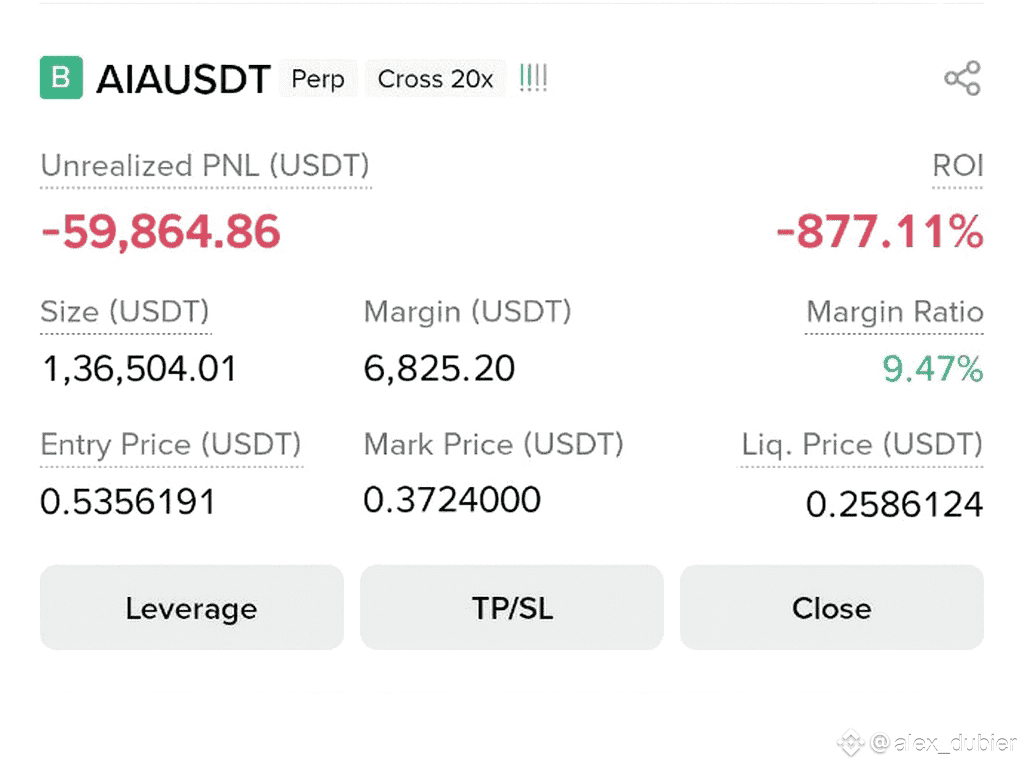1024x768 pixels.
Task: Tap the ROI label for details
Action: click(x=957, y=166)
